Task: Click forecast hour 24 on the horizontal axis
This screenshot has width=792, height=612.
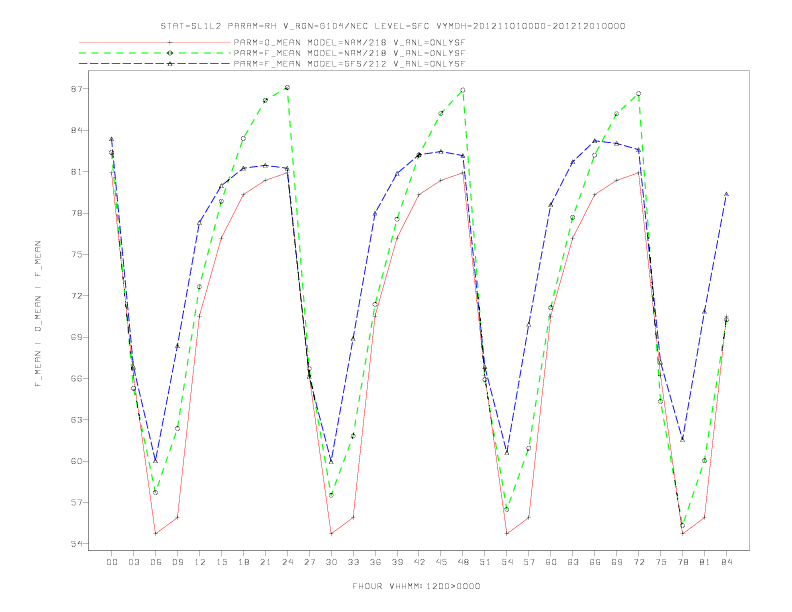Action: (x=287, y=562)
